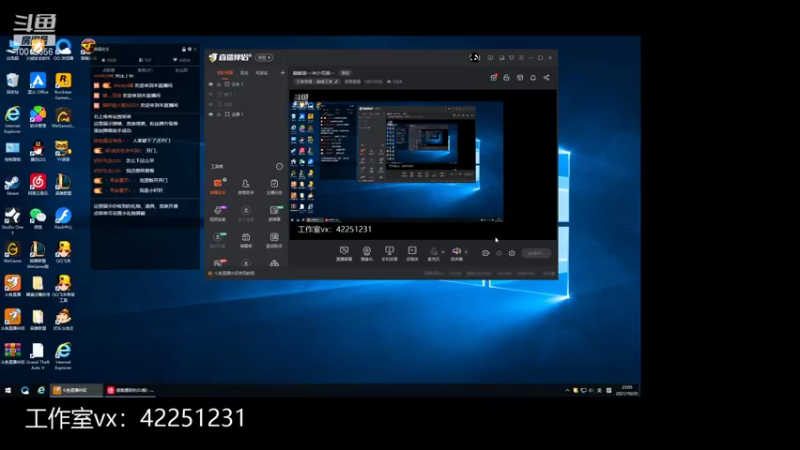Open the Steam desktop shortcut
The width and height of the screenshot is (800, 450).
point(12,185)
